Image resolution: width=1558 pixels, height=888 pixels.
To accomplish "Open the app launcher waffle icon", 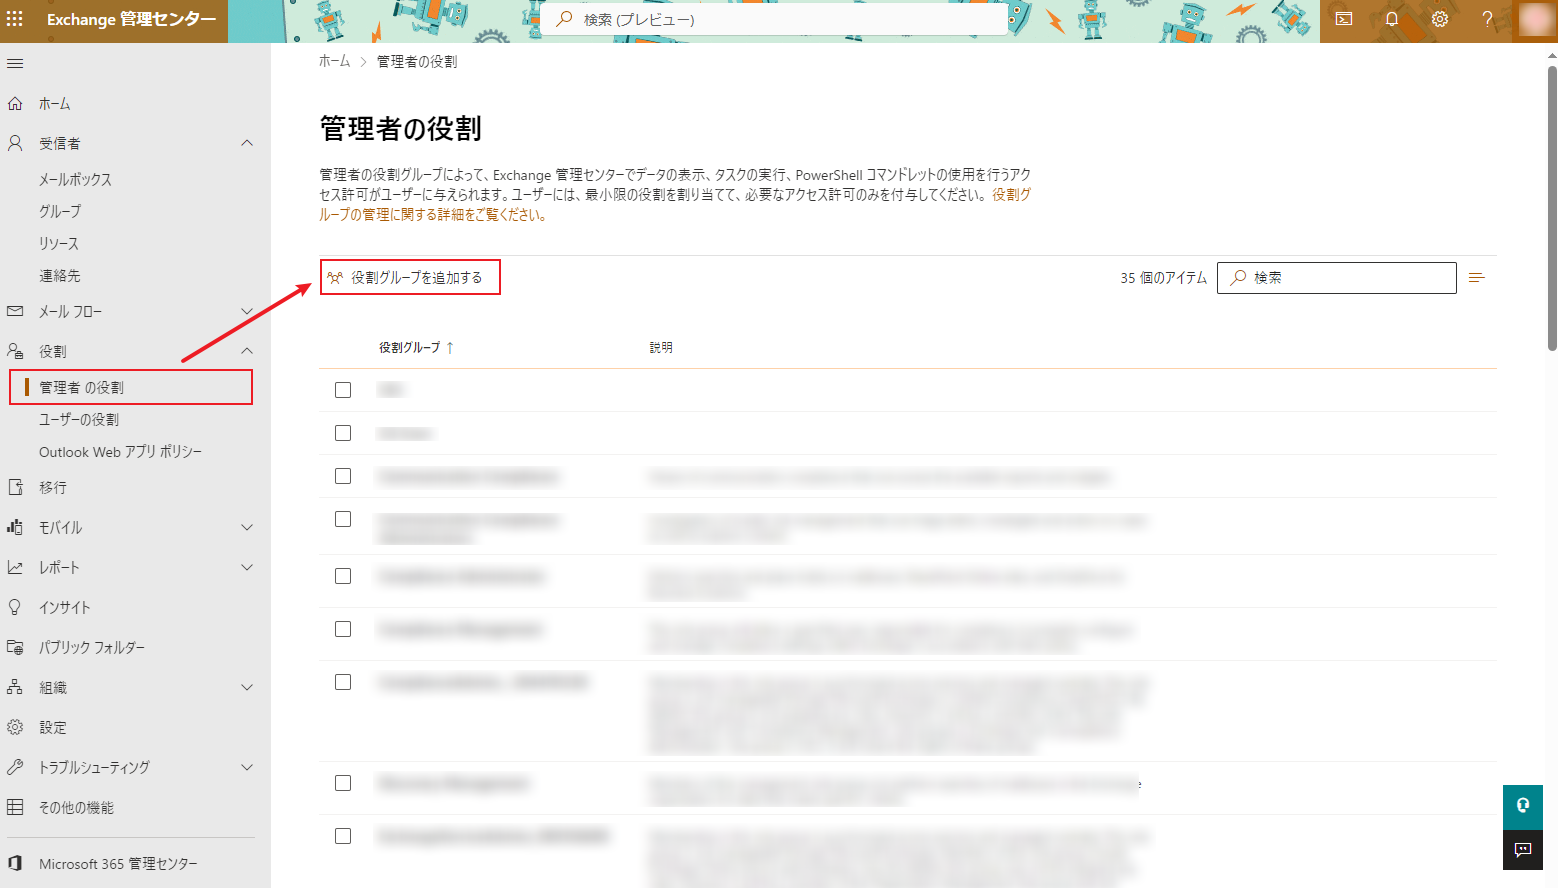I will point(15,19).
